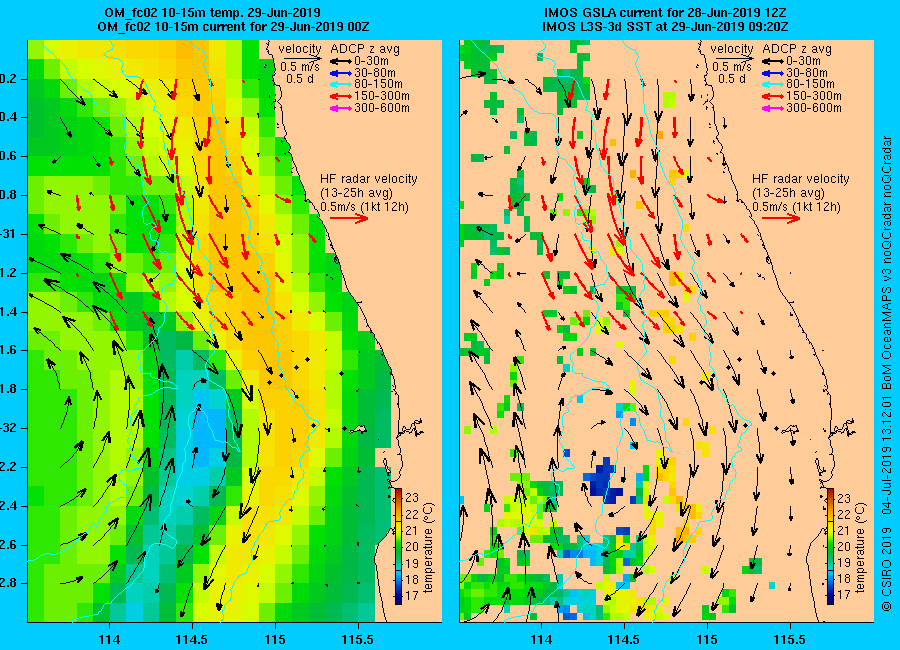Click the '-31' latitude label on left axis
The image size is (900, 650).
click(11, 234)
